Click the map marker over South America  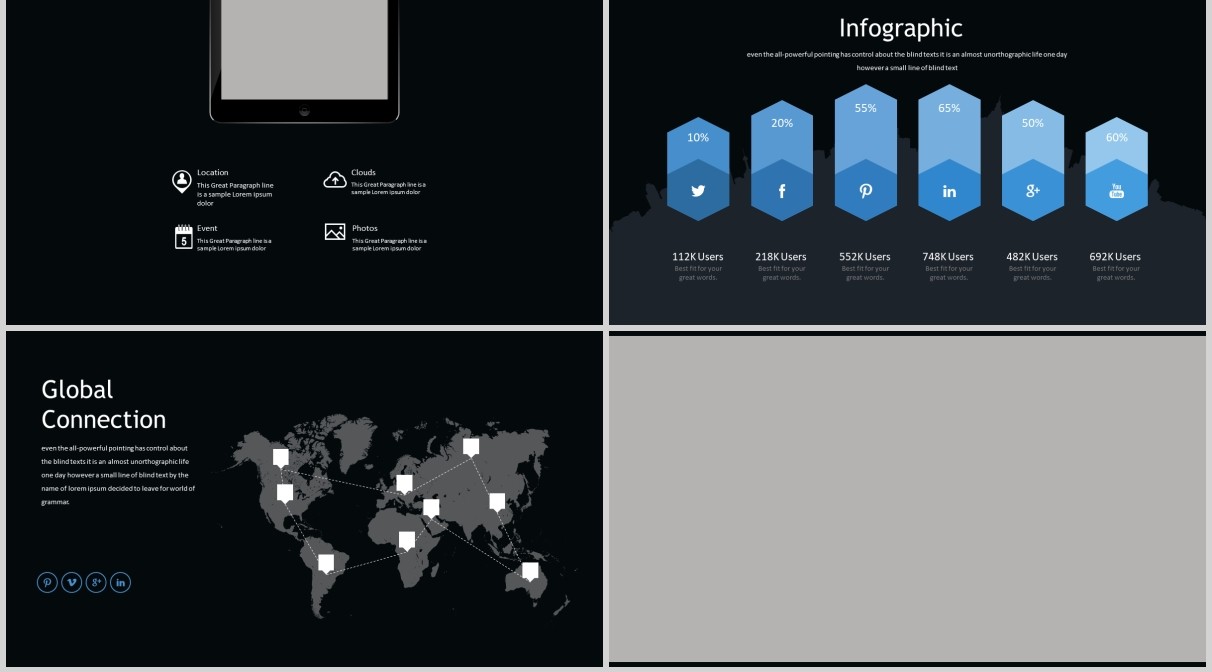(326, 564)
